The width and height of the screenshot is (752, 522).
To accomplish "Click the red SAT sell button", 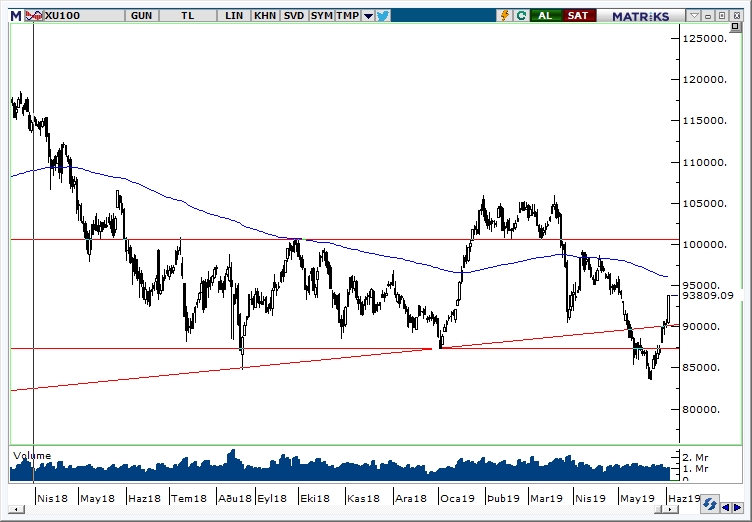I will pos(578,16).
